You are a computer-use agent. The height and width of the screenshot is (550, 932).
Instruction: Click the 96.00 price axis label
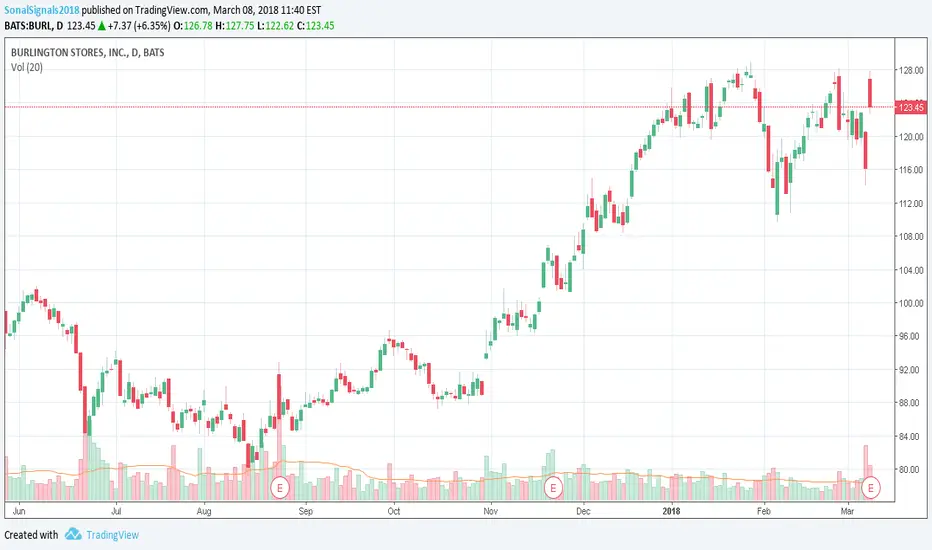tap(911, 337)
